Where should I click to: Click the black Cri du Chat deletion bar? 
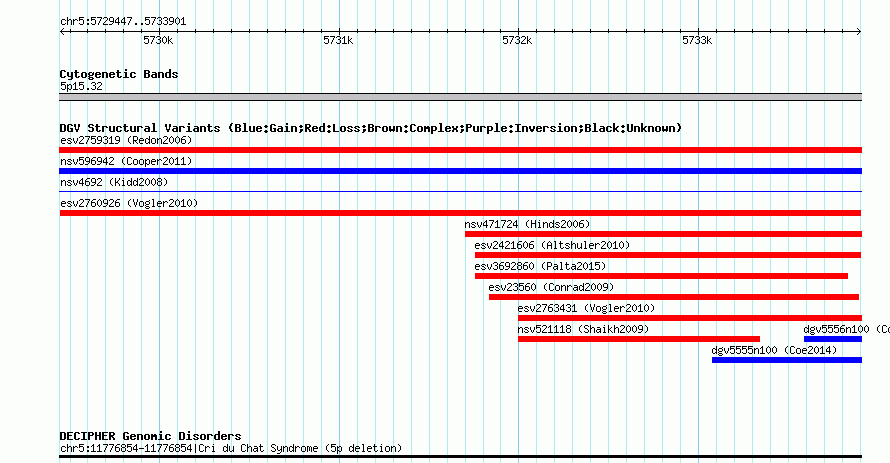click(460, 456)
